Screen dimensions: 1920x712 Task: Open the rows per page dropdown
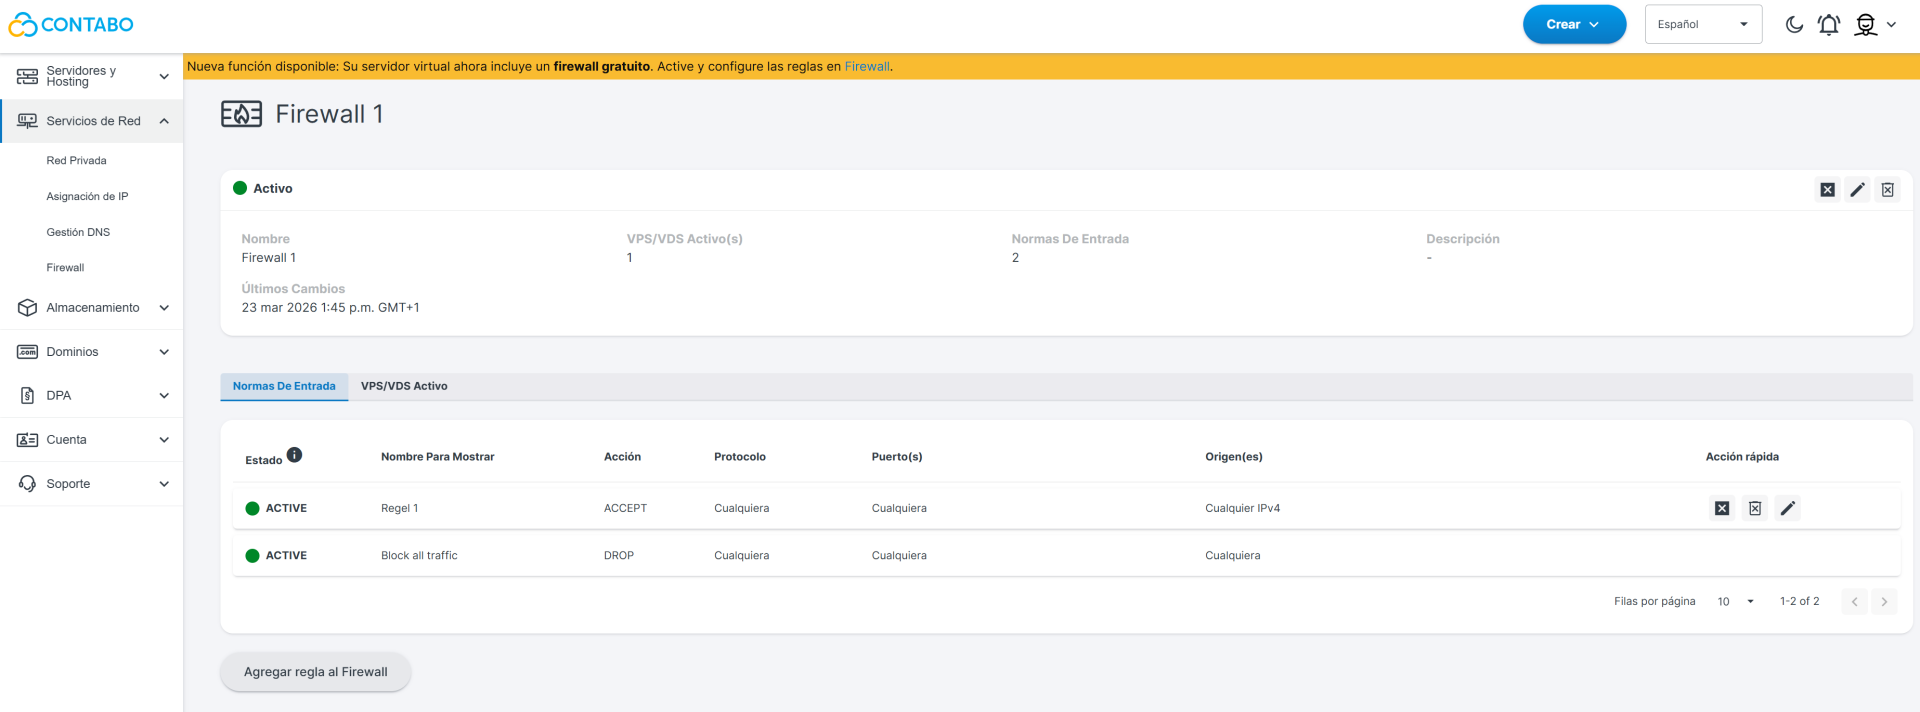(x=1736, y=601)
